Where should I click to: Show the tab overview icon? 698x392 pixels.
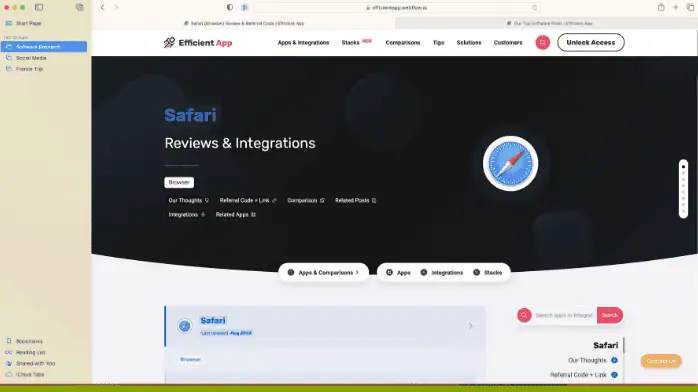pos(690,7)
